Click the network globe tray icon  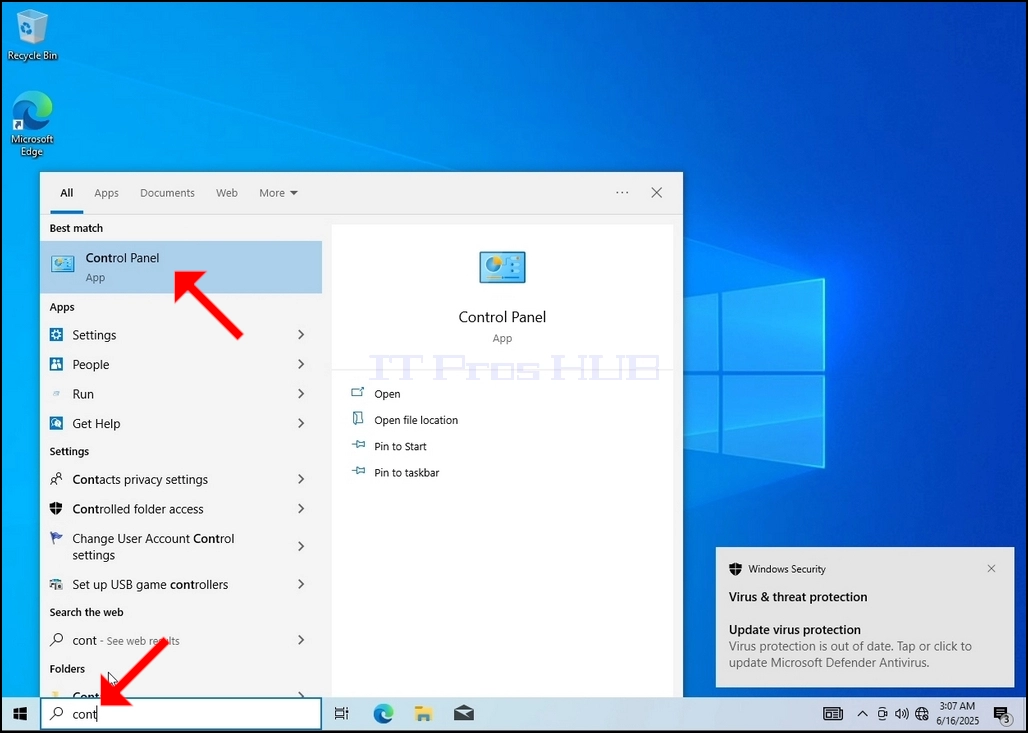(x=922, y=714)
